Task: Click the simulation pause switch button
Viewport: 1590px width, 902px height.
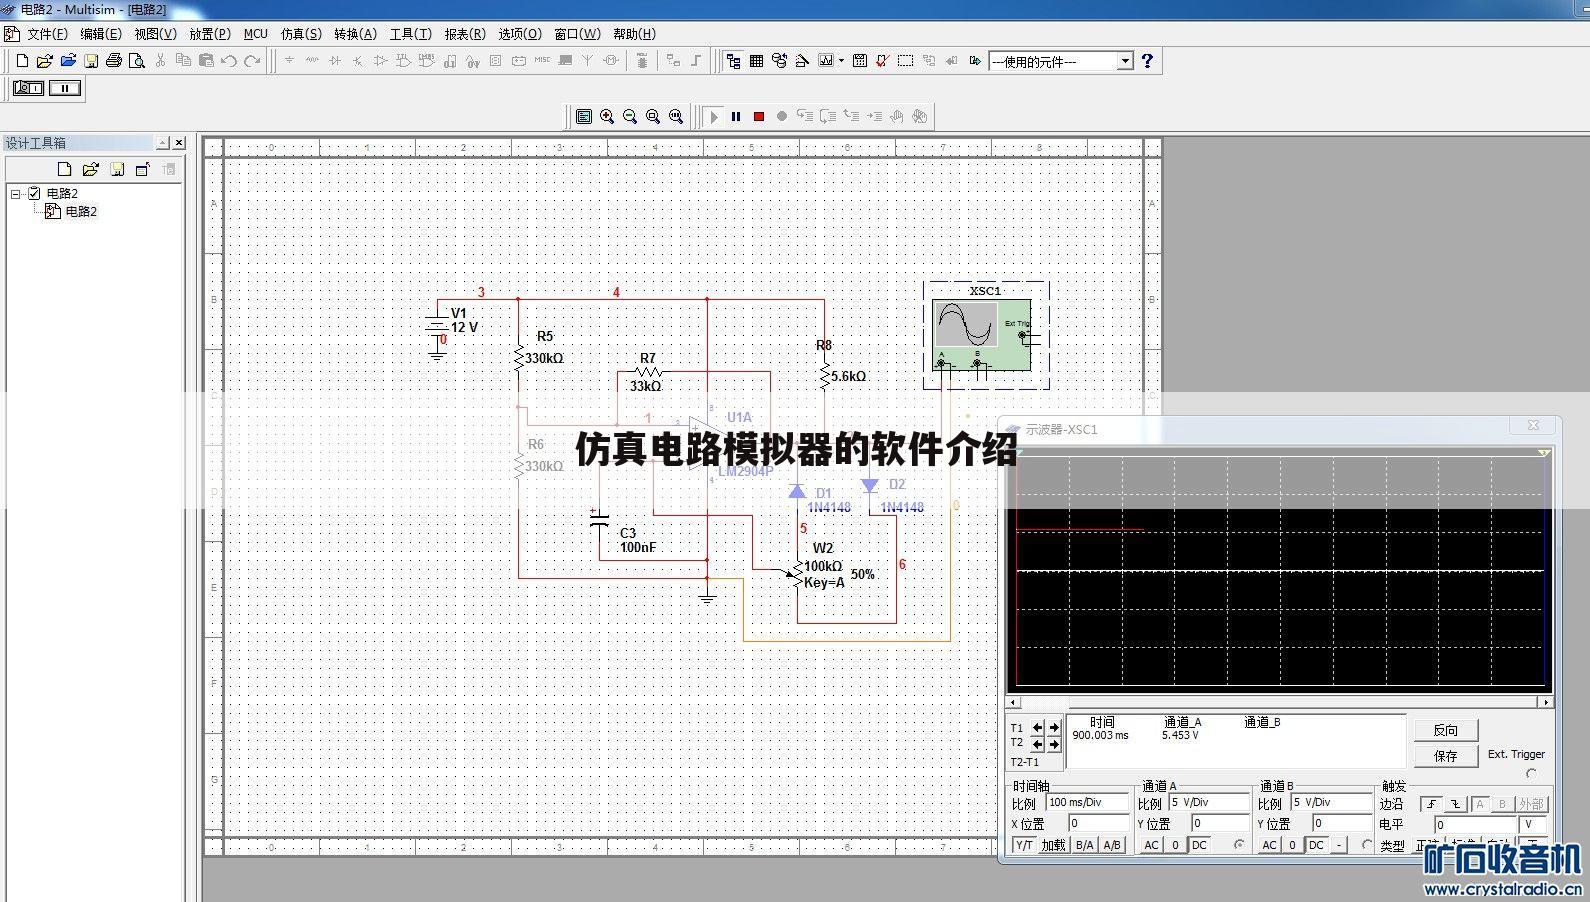Action: point(65,88)
